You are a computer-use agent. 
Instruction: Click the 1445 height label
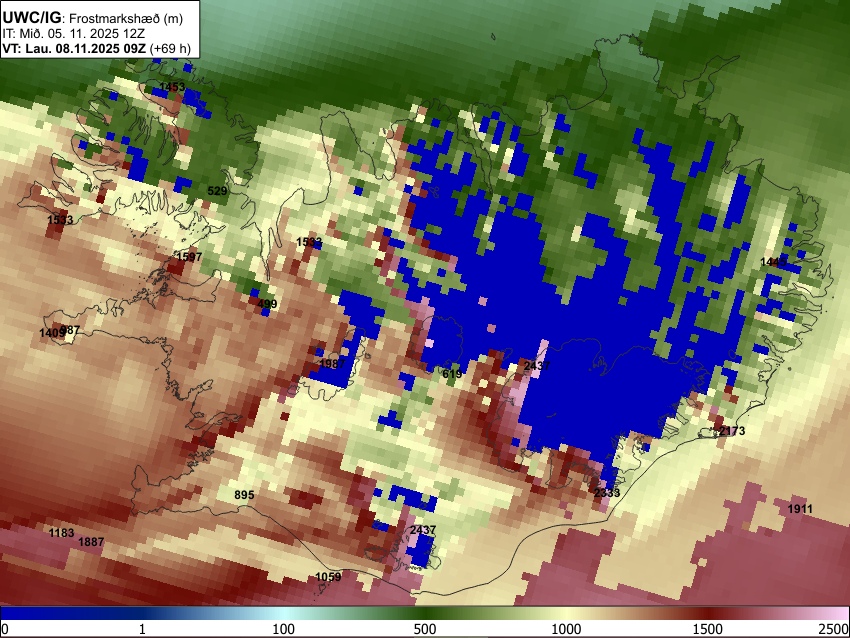tap(773, 262)
